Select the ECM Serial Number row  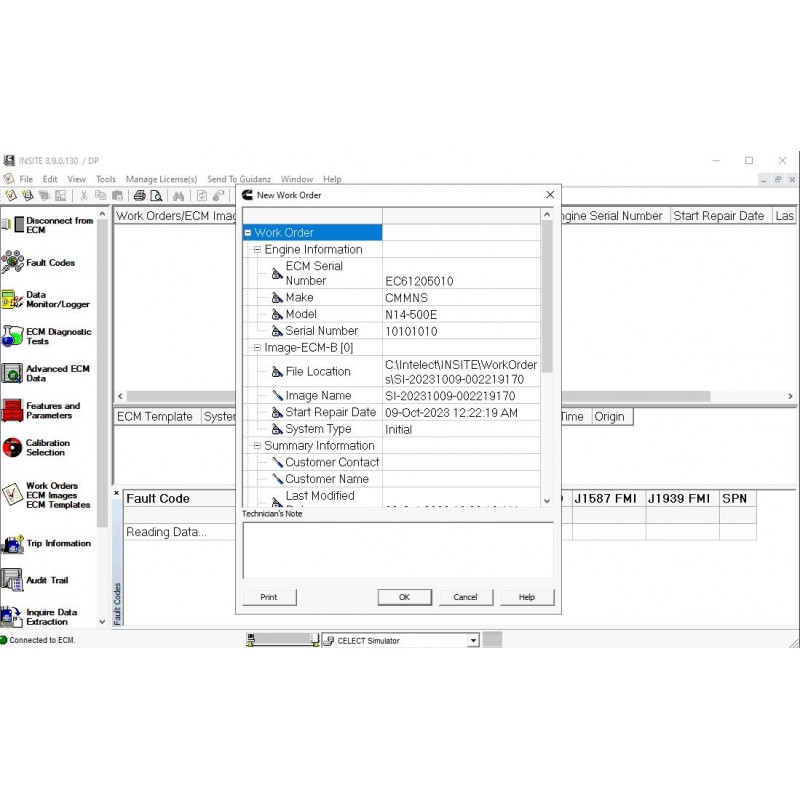click(391, 273)
